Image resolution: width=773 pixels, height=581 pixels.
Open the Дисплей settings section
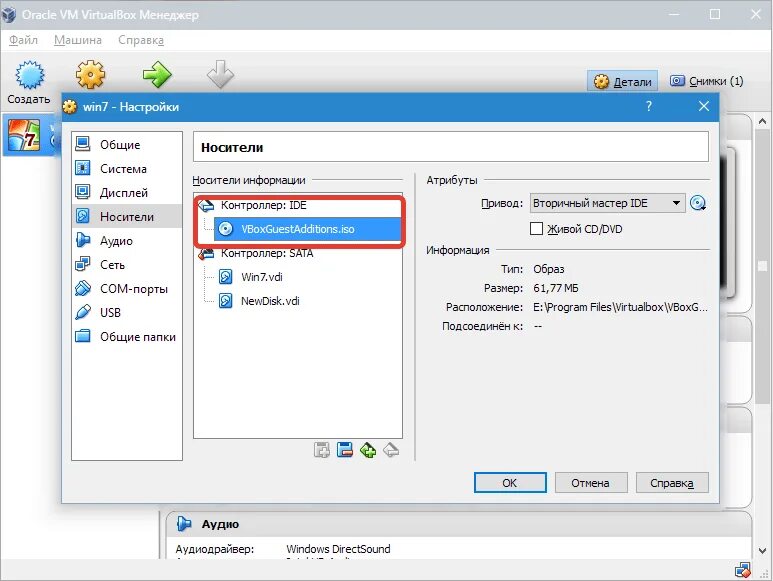point(127,193)
